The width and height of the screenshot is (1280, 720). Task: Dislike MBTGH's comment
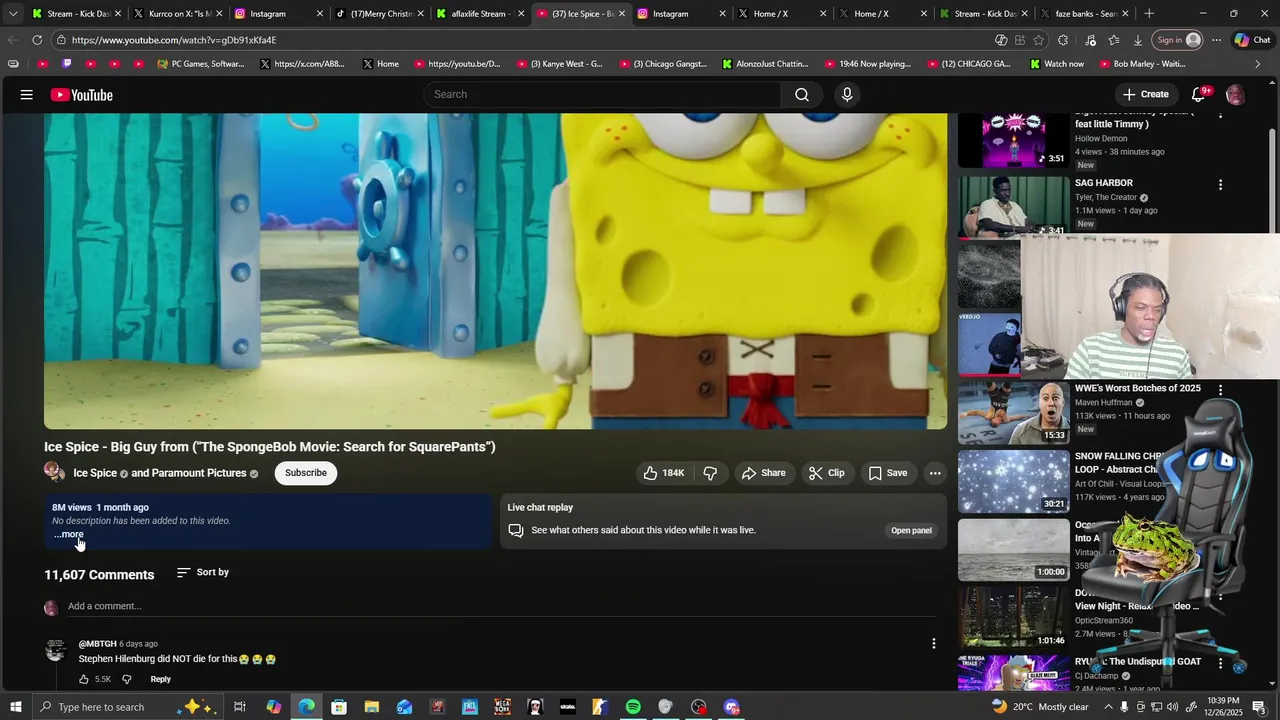[127, 679]
